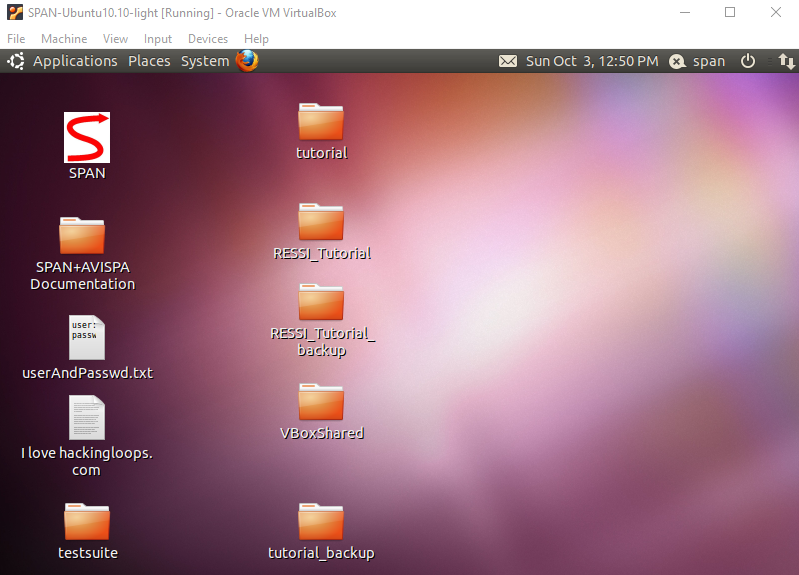Maximize the VirtualBox window

pos(730,12)
